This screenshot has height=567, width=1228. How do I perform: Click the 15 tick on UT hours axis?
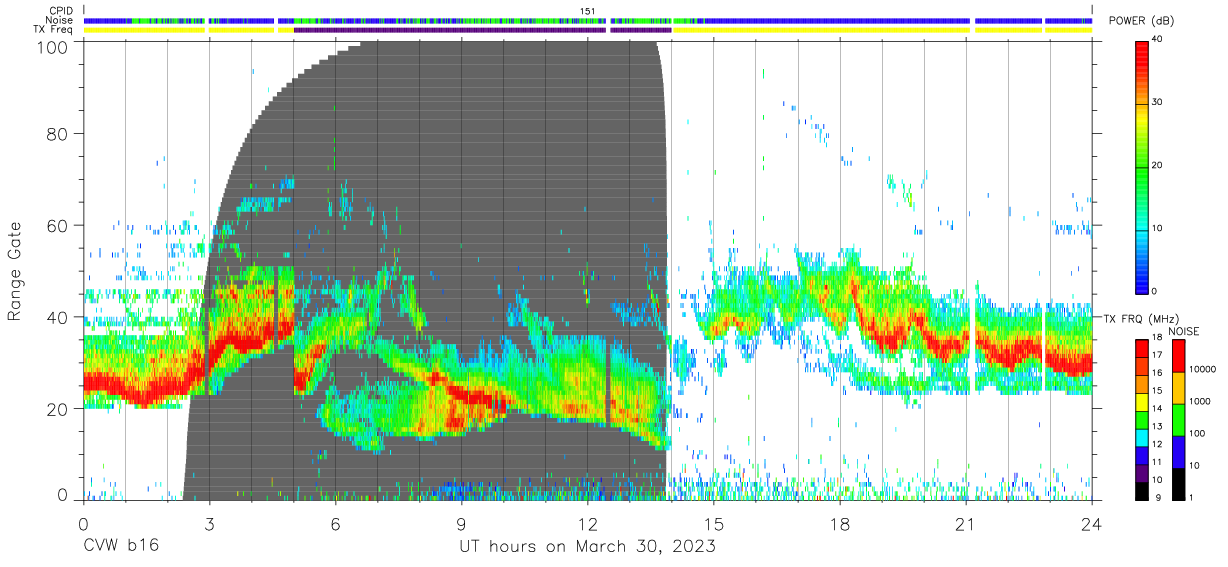pos(714,524)
